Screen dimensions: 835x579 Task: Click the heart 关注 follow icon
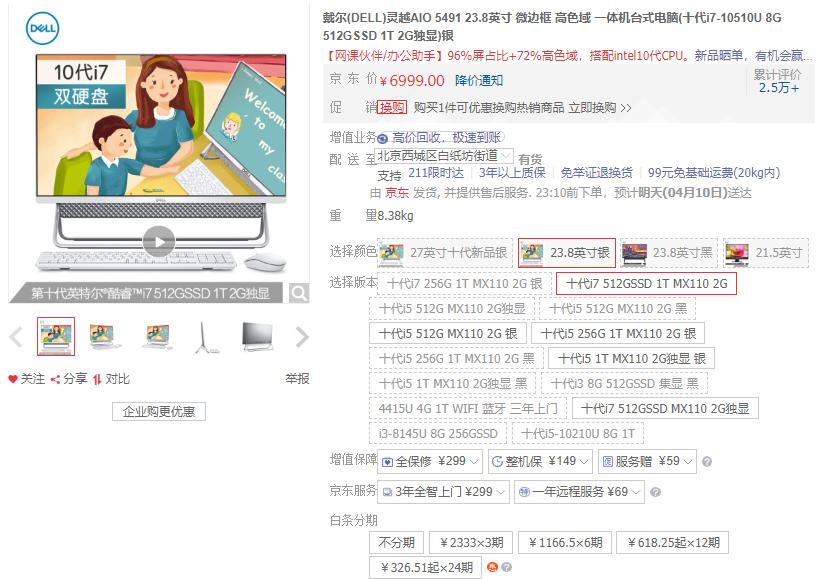click(x=13, y=379)
